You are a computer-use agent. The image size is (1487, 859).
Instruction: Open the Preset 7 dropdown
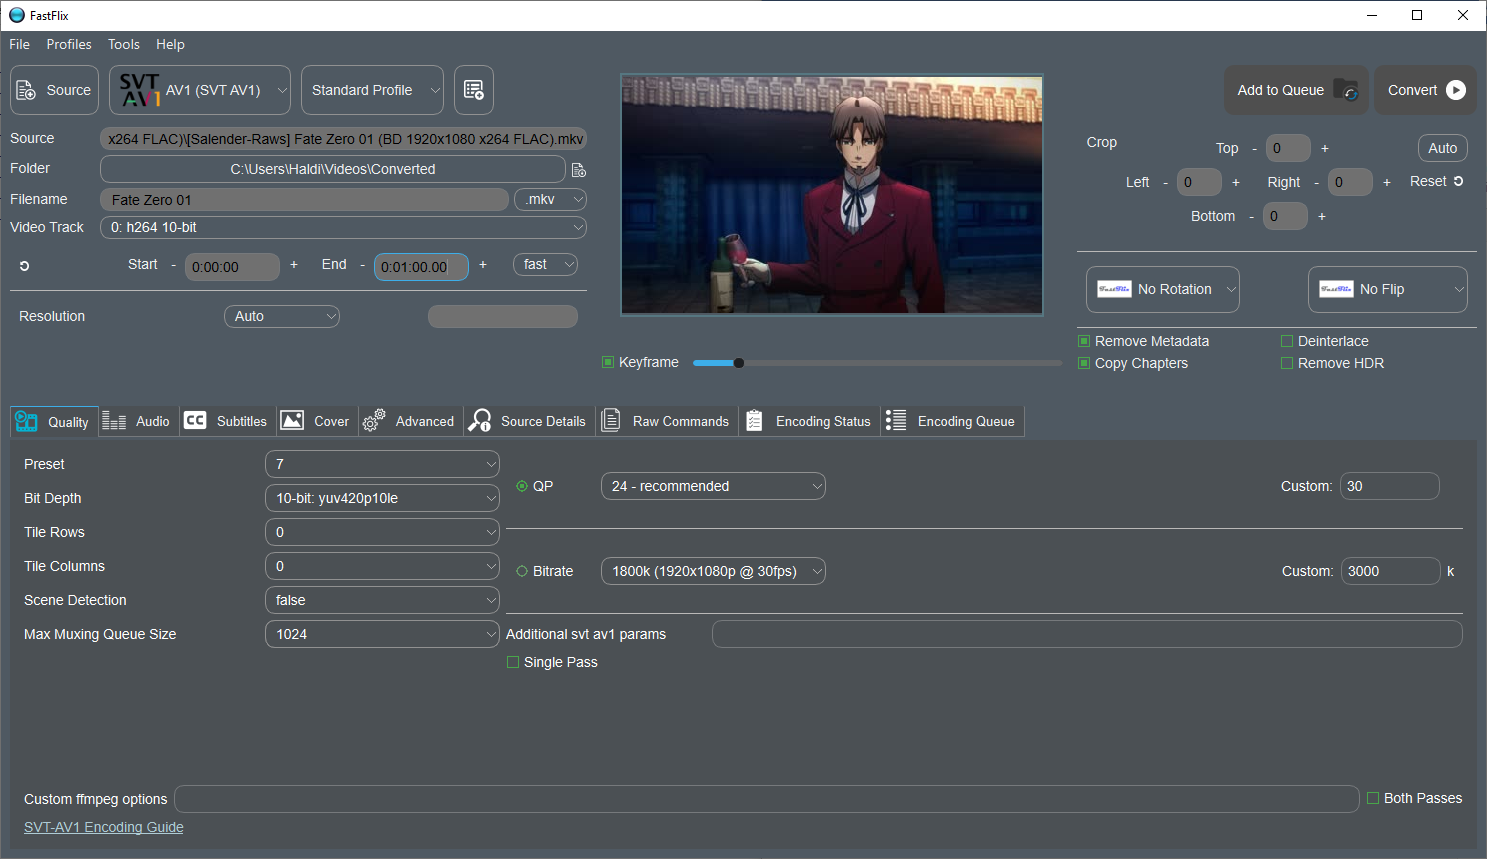[382, 464]
